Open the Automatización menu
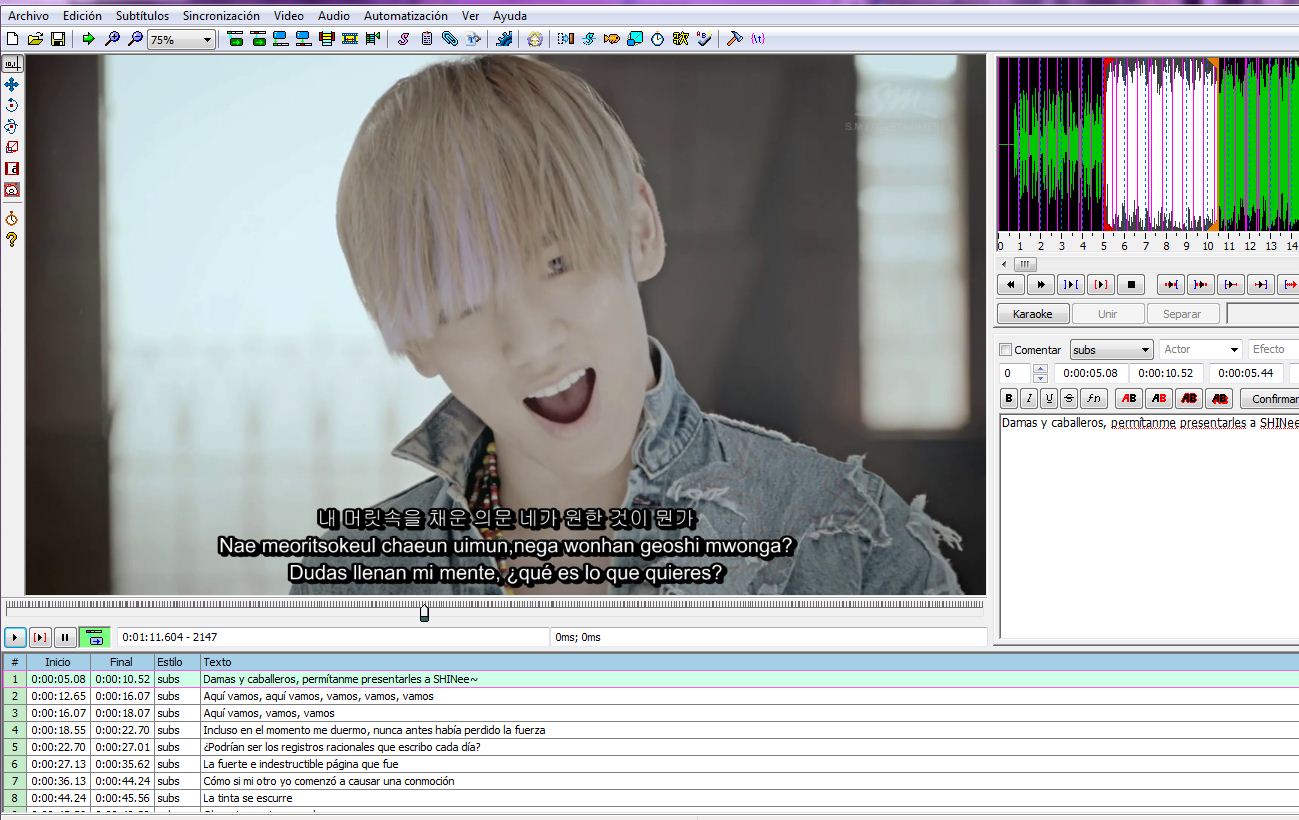Image resolution: width=1299 pixels, height=820 pixels. [406, 16]
